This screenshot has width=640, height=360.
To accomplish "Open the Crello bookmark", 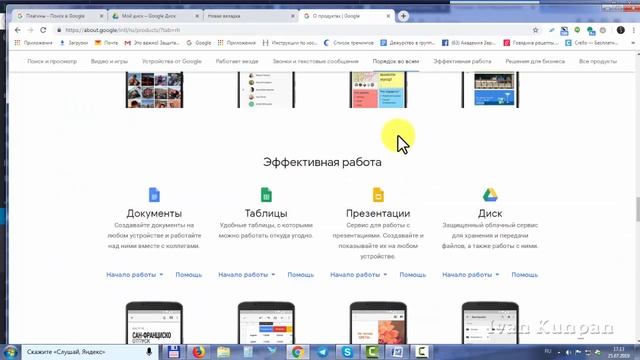I will (x=591, y=42).
